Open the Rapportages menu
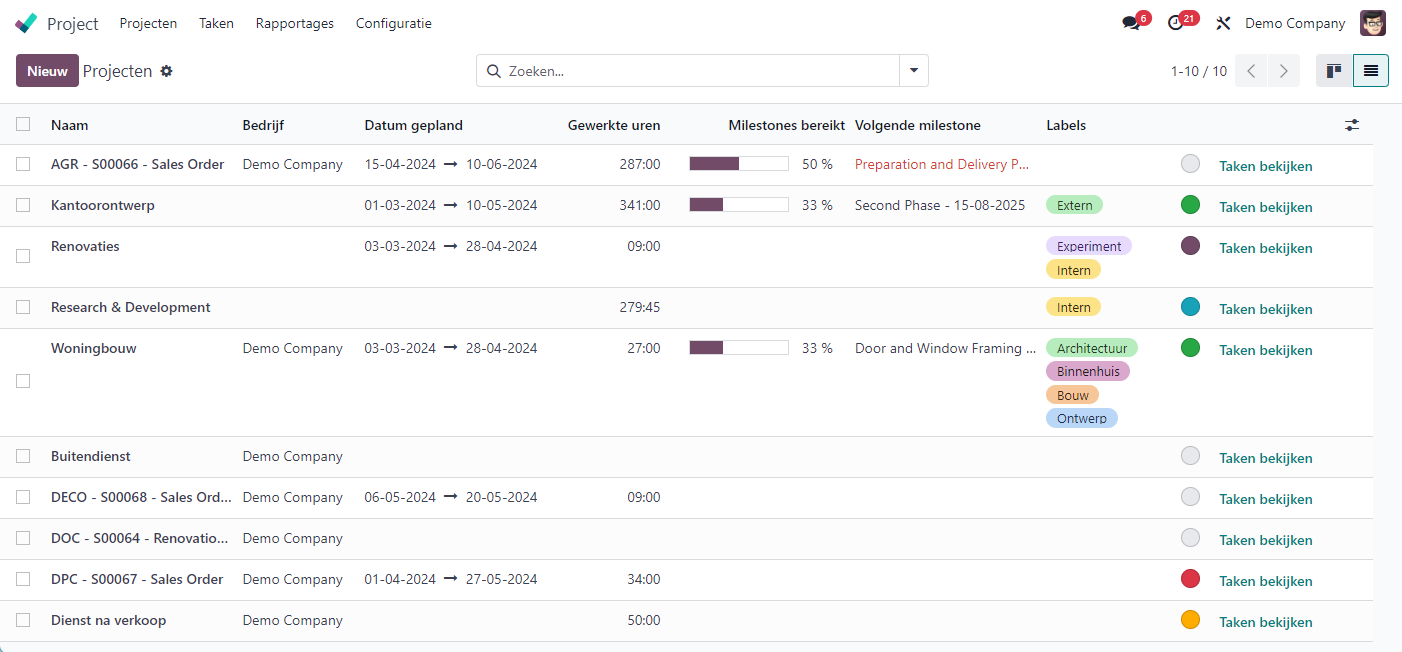This screenshot has width=1402, height=652. (294, 23)
